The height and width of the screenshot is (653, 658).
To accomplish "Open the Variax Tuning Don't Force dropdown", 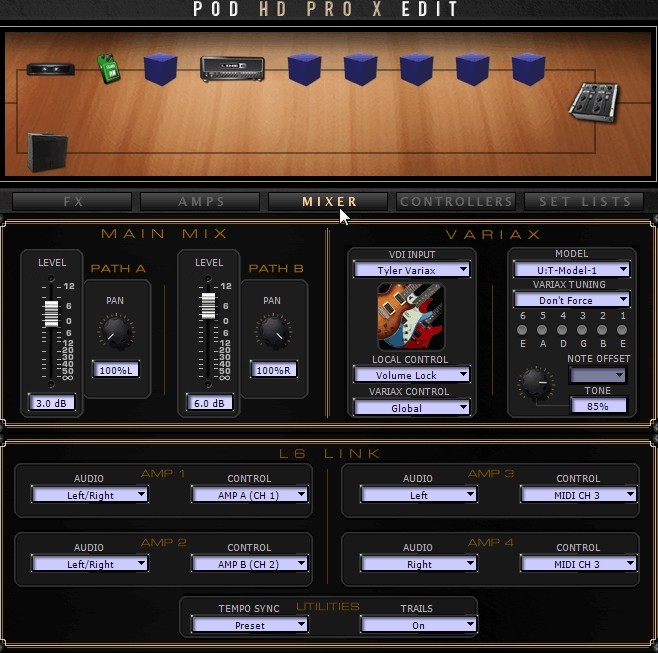I will [x=572, y=300].
